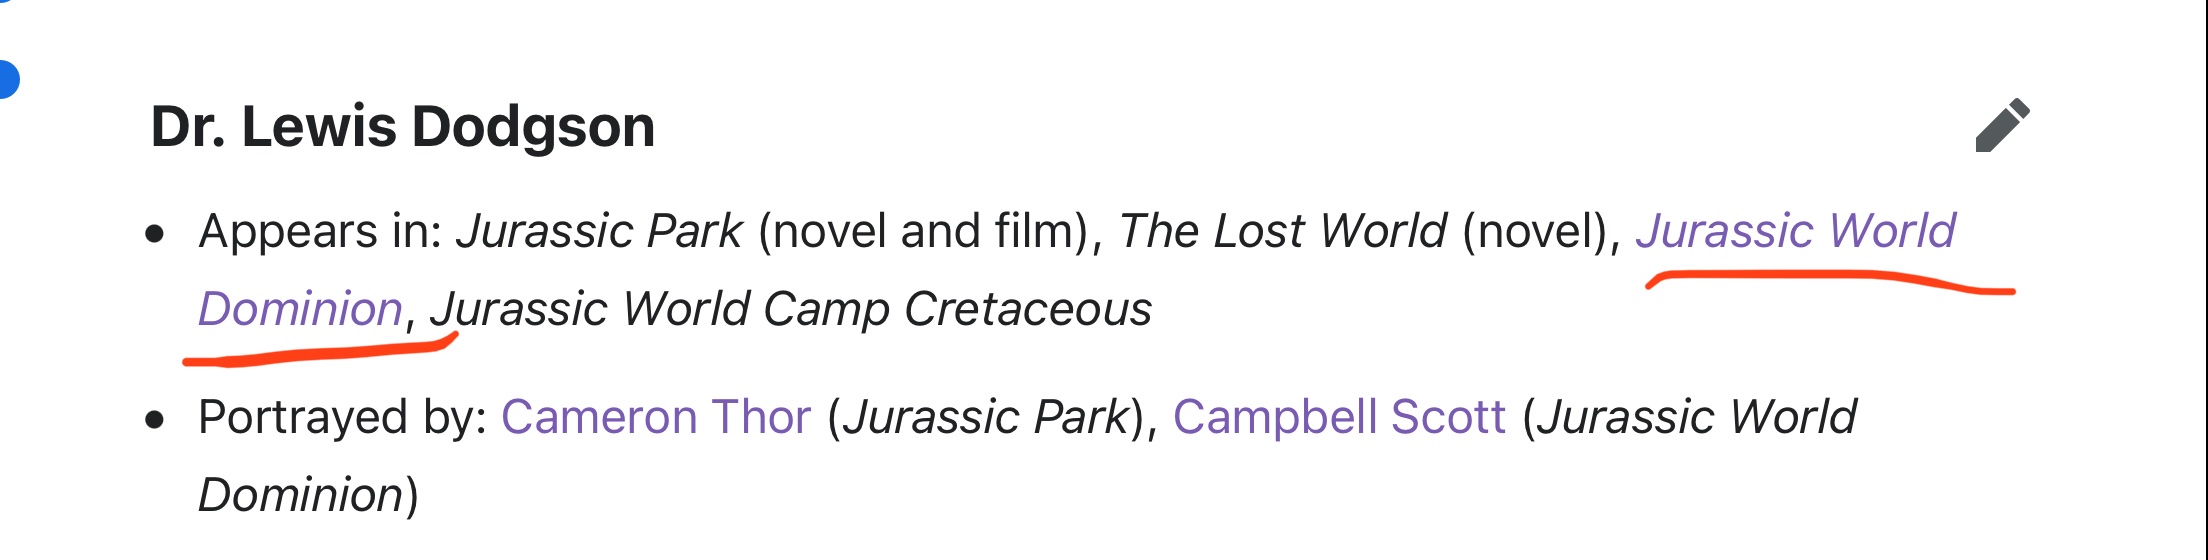Click the 'Portrayed by:' label text
This screenshot has height=560, width=2208.
(x=343, y=418)
